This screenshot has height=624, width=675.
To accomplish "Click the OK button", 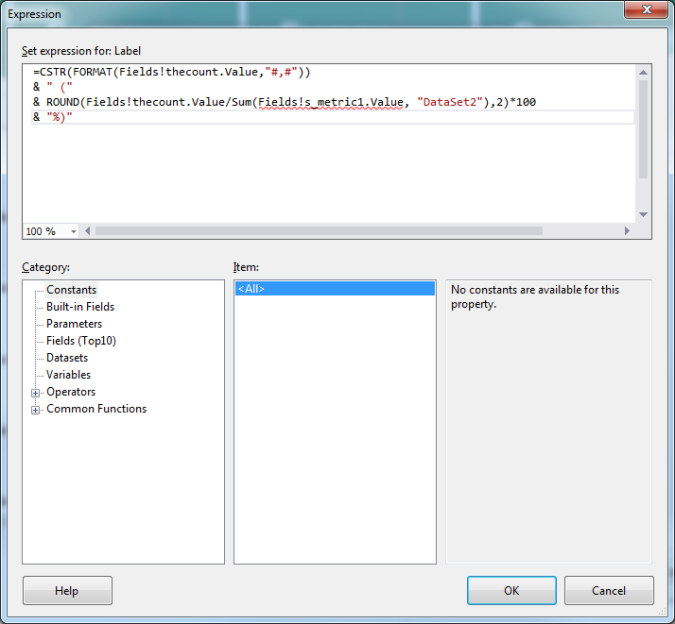I will tap(511, 591).
